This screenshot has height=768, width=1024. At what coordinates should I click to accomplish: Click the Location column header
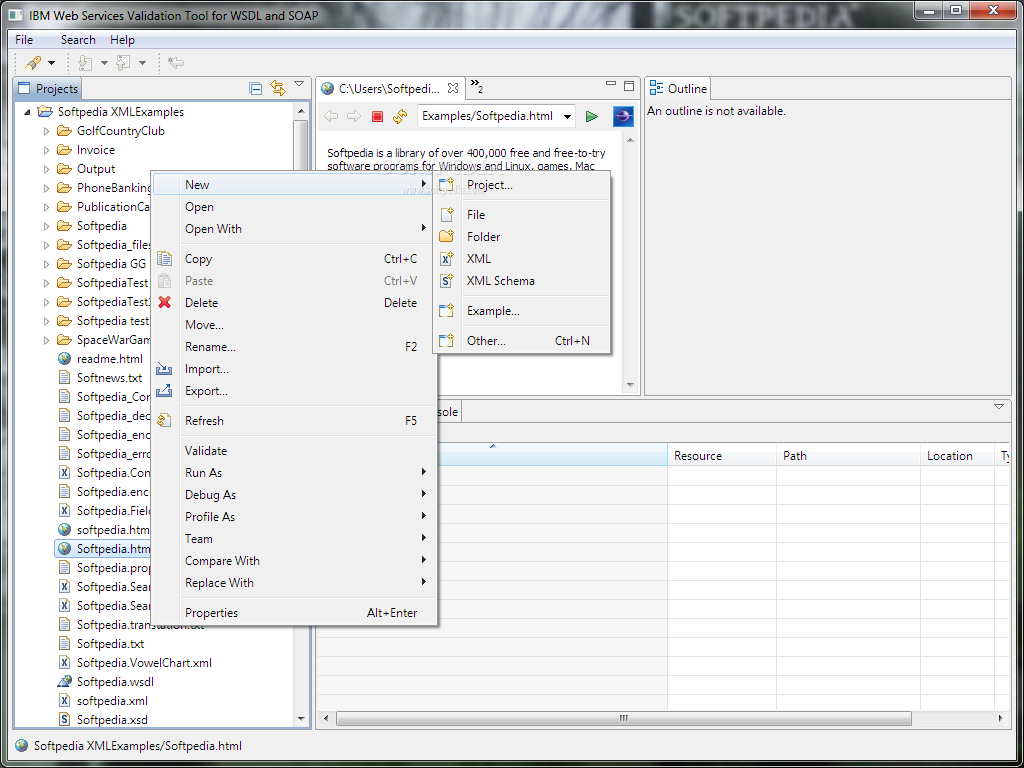click(x=957, y=456)
